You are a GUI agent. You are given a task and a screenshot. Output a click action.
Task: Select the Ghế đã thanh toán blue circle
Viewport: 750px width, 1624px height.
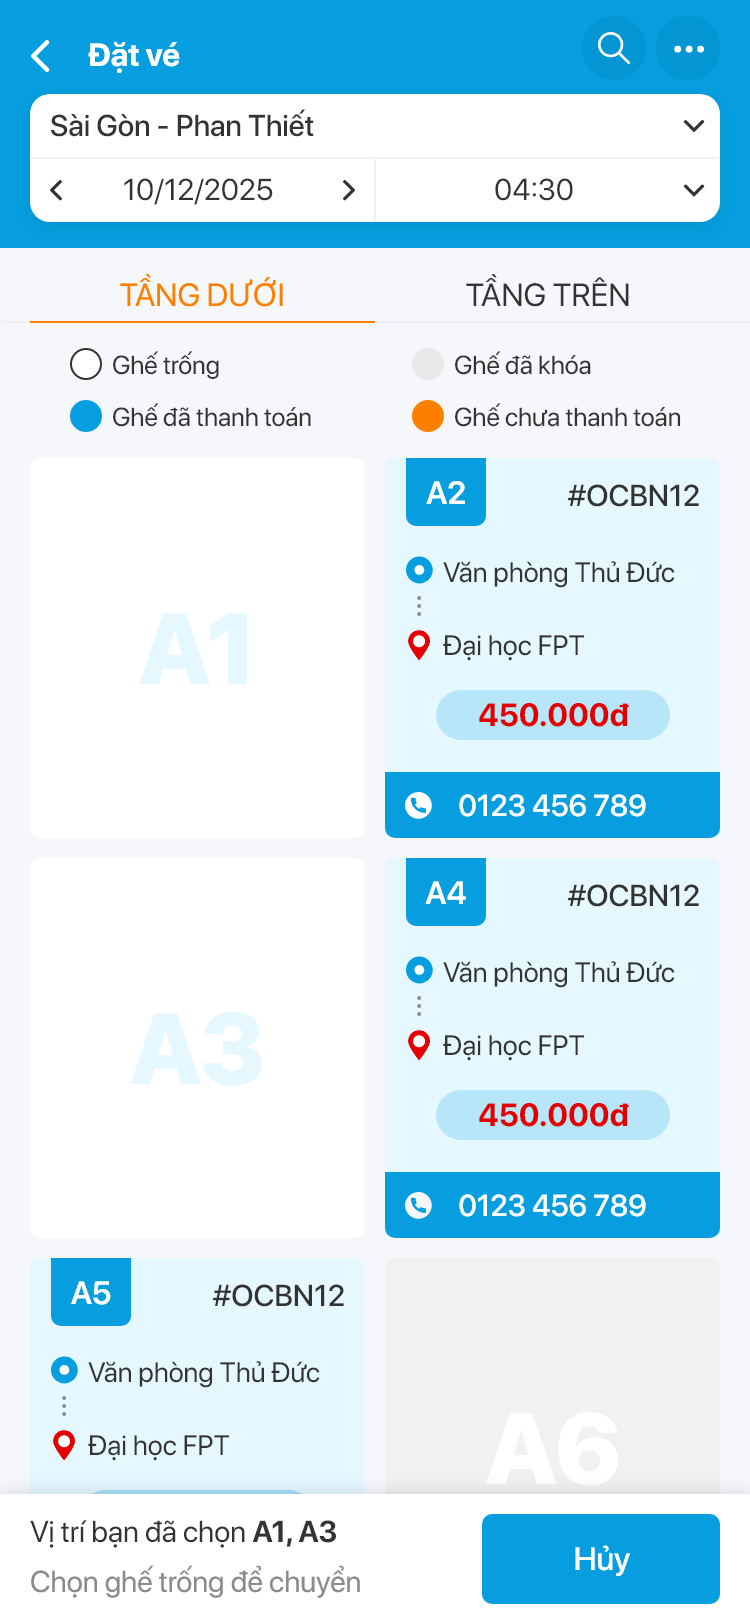pyautogui.click(x=86, y=417)
